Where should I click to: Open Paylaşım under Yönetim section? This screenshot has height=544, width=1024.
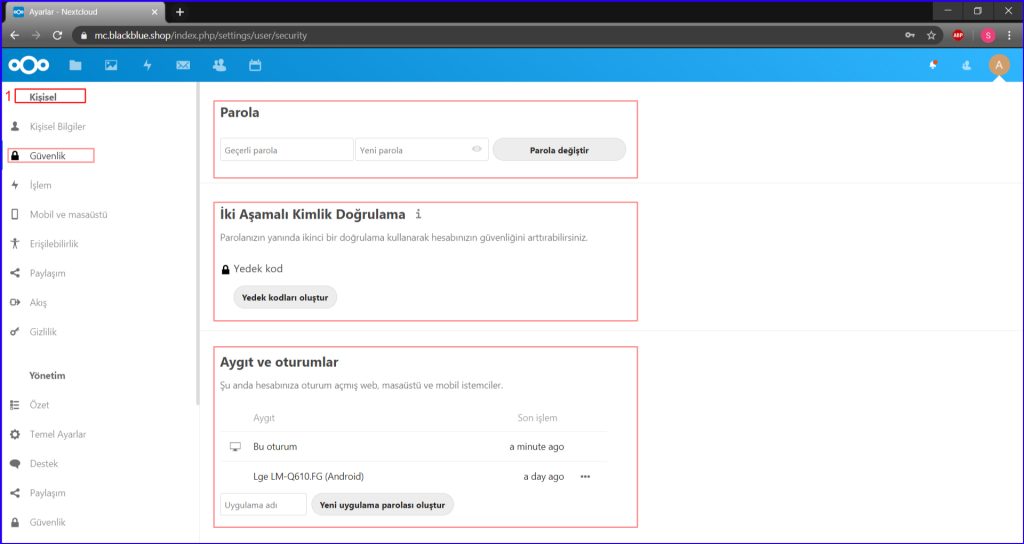[x=48, y=493]
